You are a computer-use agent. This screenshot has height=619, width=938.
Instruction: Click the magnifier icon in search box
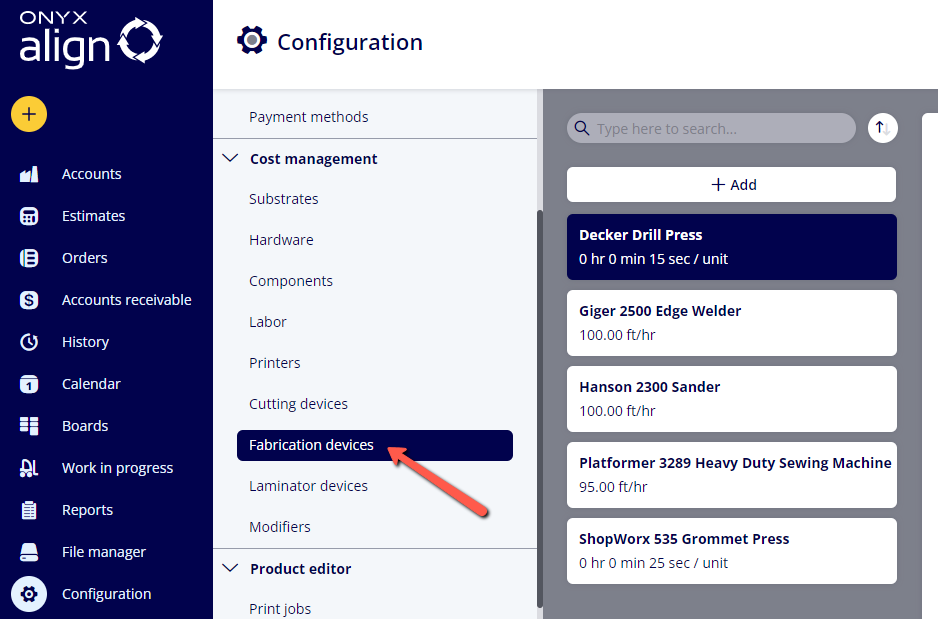(581, 128)
